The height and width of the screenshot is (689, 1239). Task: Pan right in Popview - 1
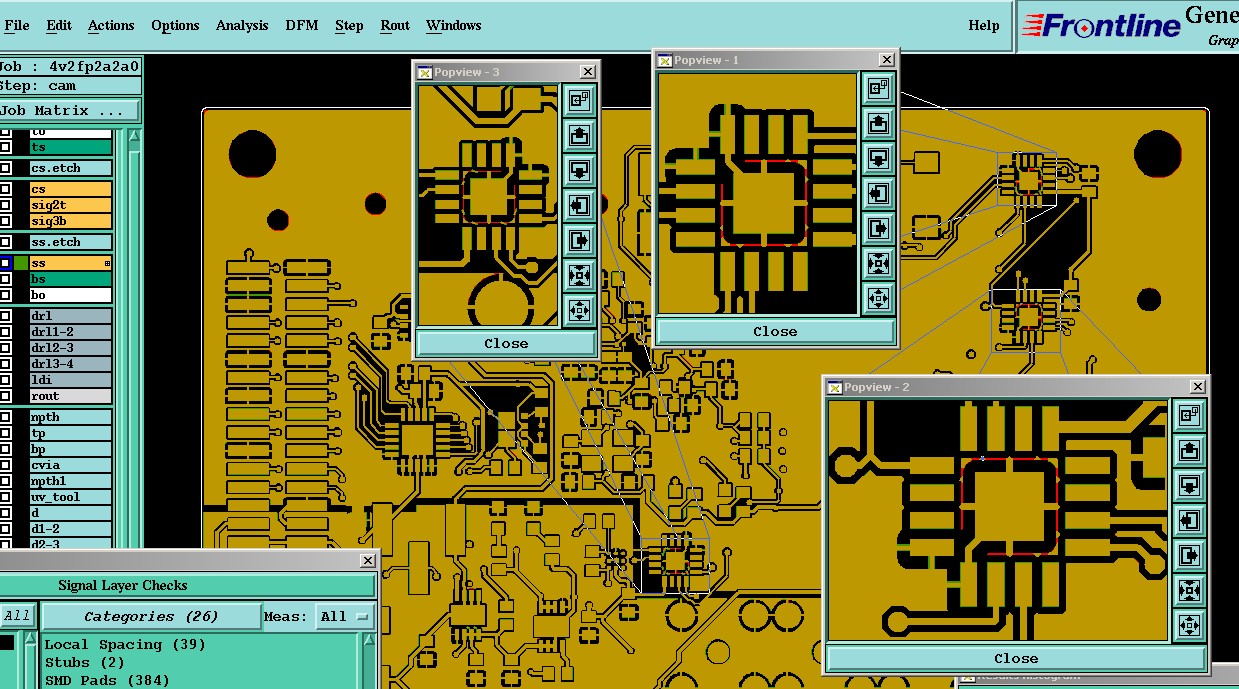(x=878, y=228)
